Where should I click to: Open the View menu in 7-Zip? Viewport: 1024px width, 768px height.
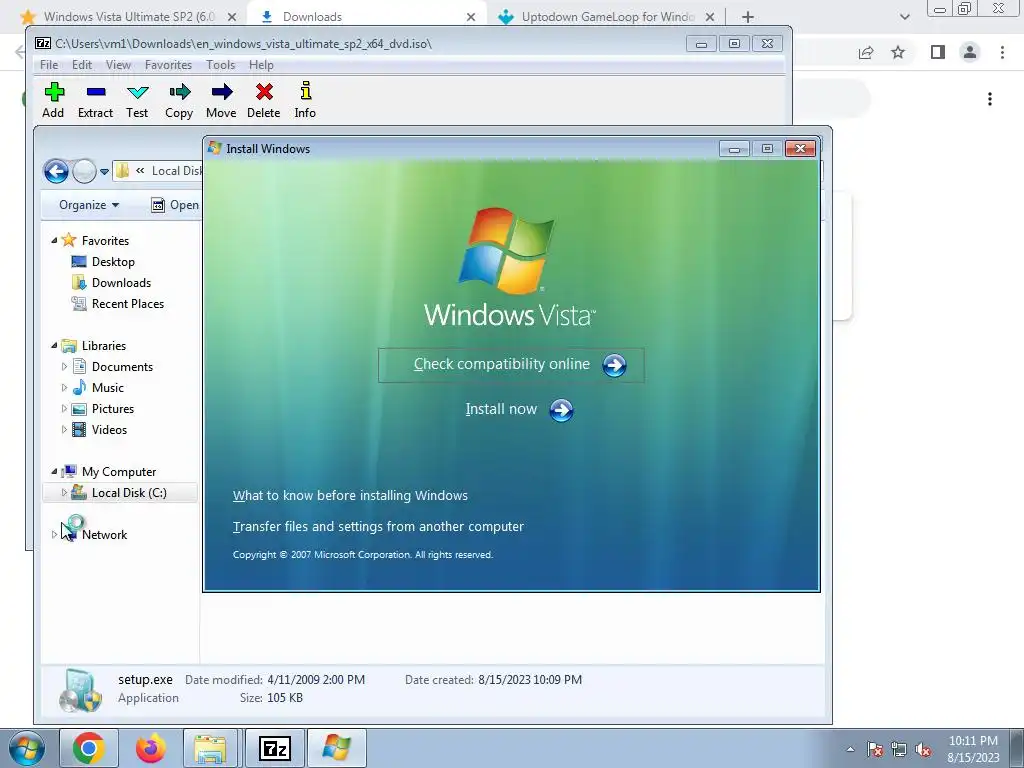tap(118, 65)
